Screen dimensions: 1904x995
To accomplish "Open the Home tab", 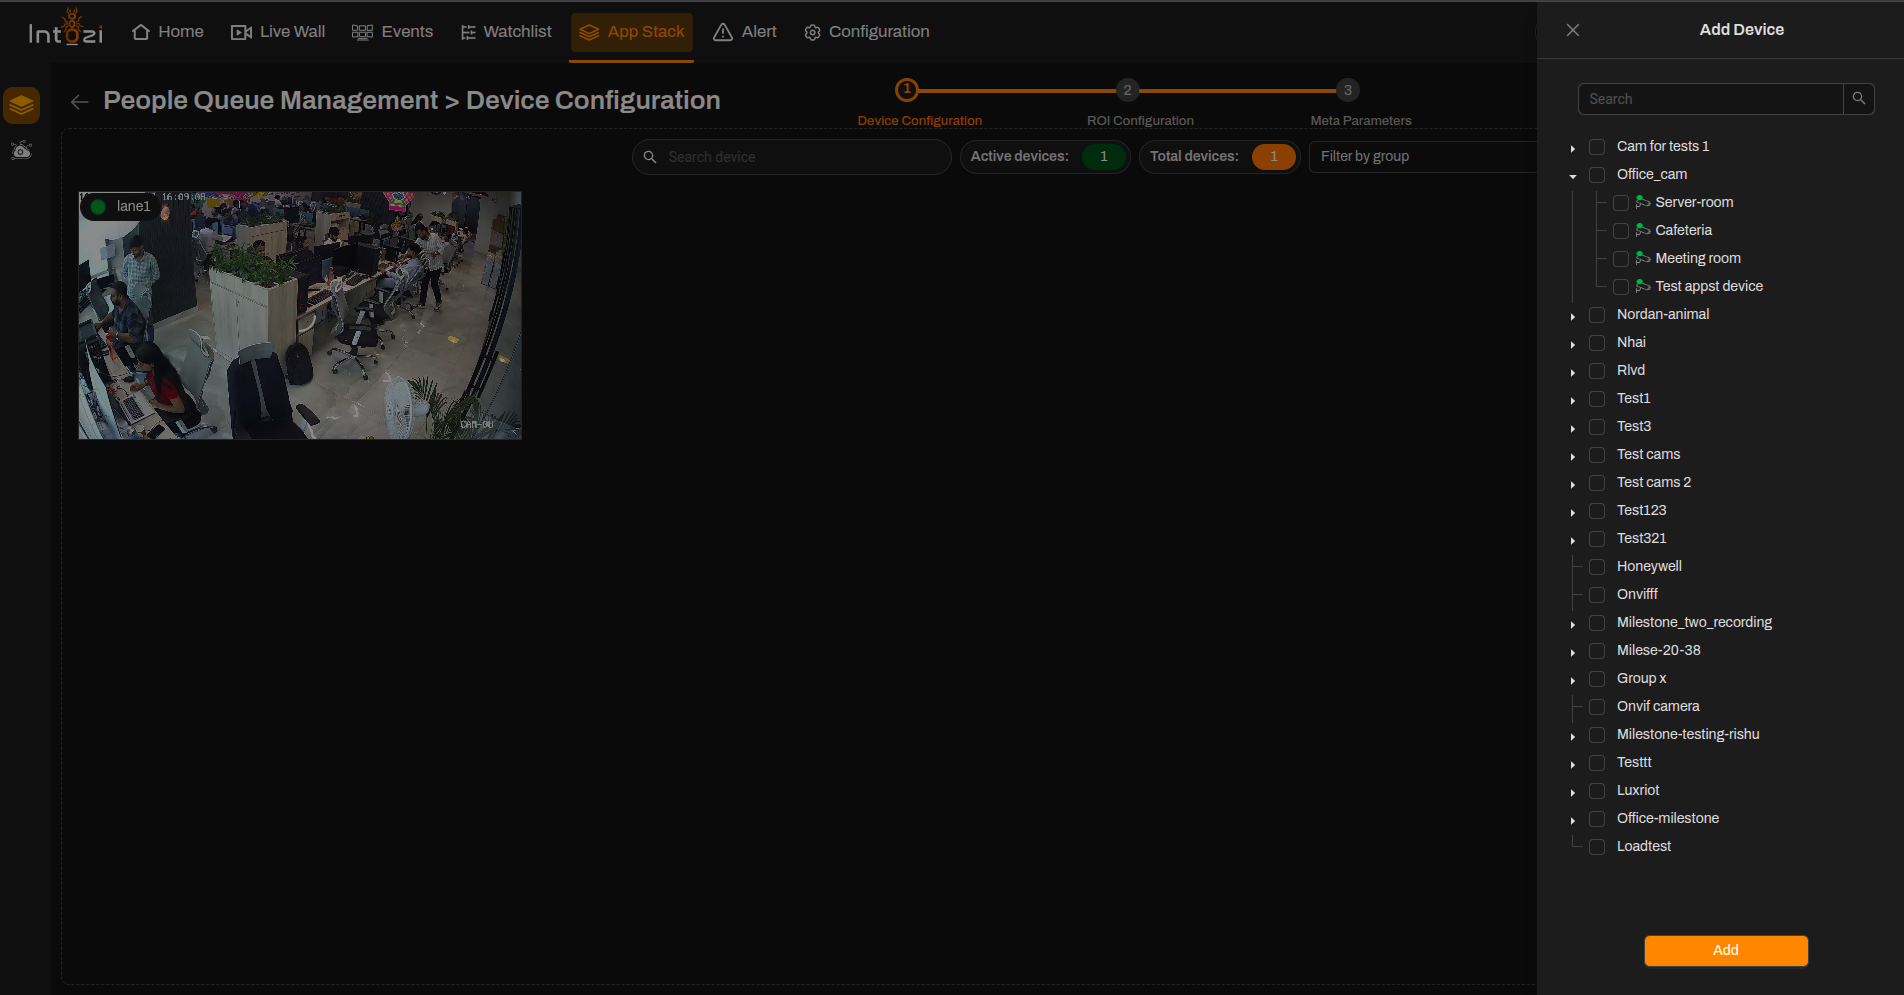I will point(168,32).
